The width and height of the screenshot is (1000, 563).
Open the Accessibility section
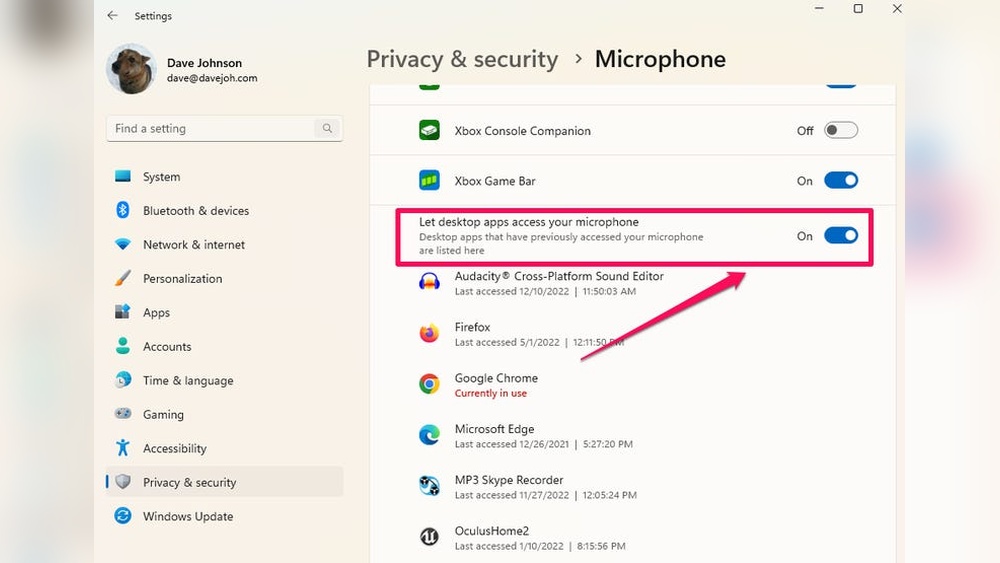[x=224, y=448]
